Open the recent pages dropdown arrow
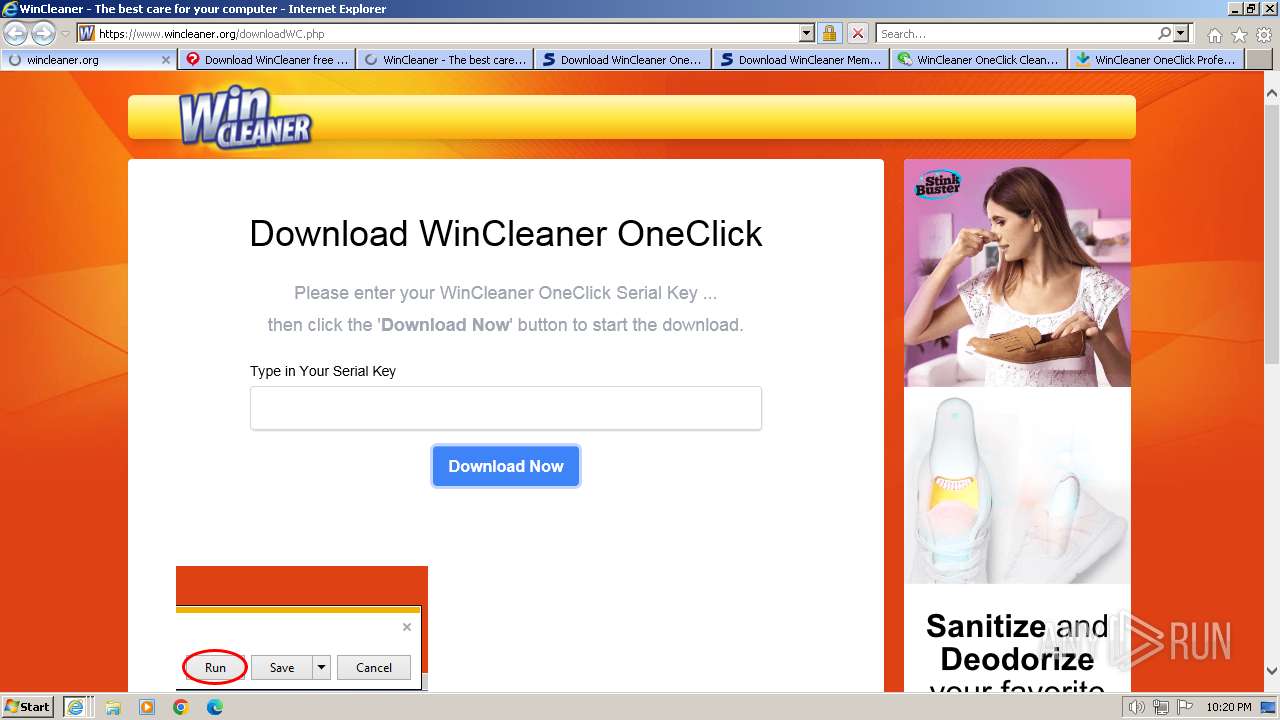Screen dimensions: 1280x720 click(65, 34)
